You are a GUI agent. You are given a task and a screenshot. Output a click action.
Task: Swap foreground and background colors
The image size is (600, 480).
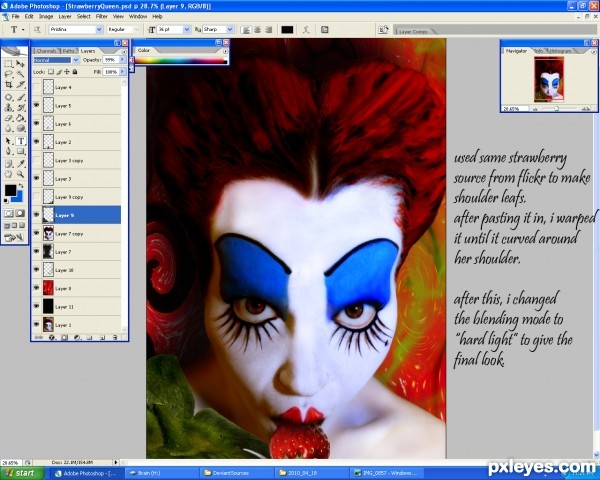[x=21, y=186]
